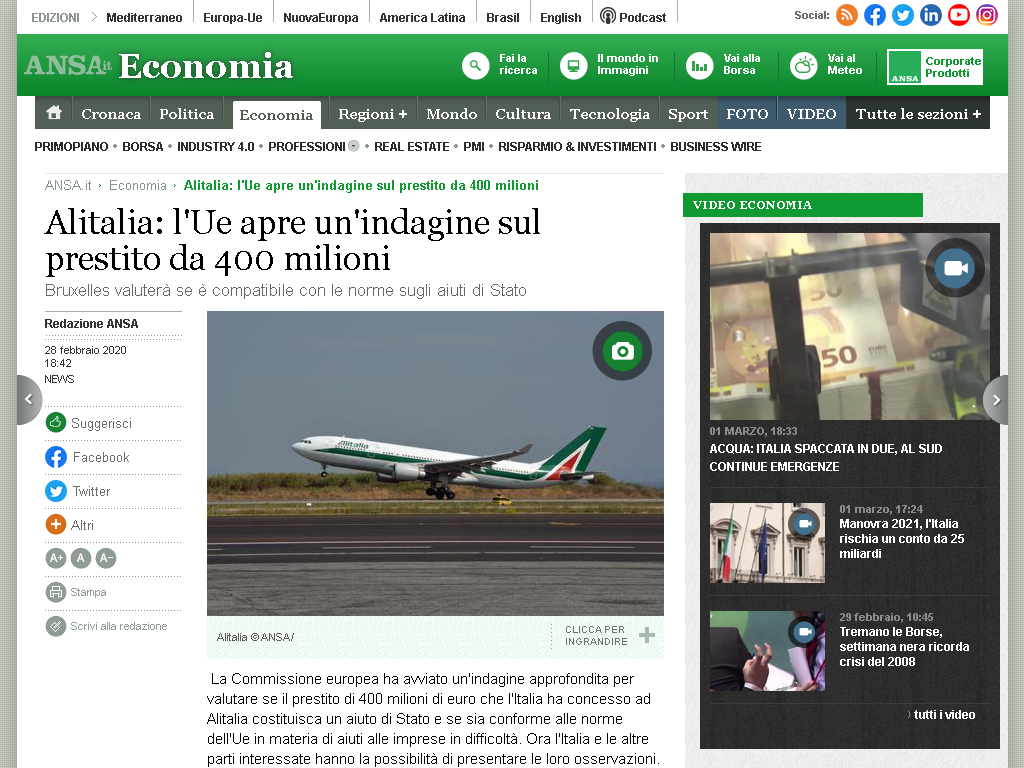
Task: Expand Tutte le sezioni + menu
Action: click(x=918, y=114)
